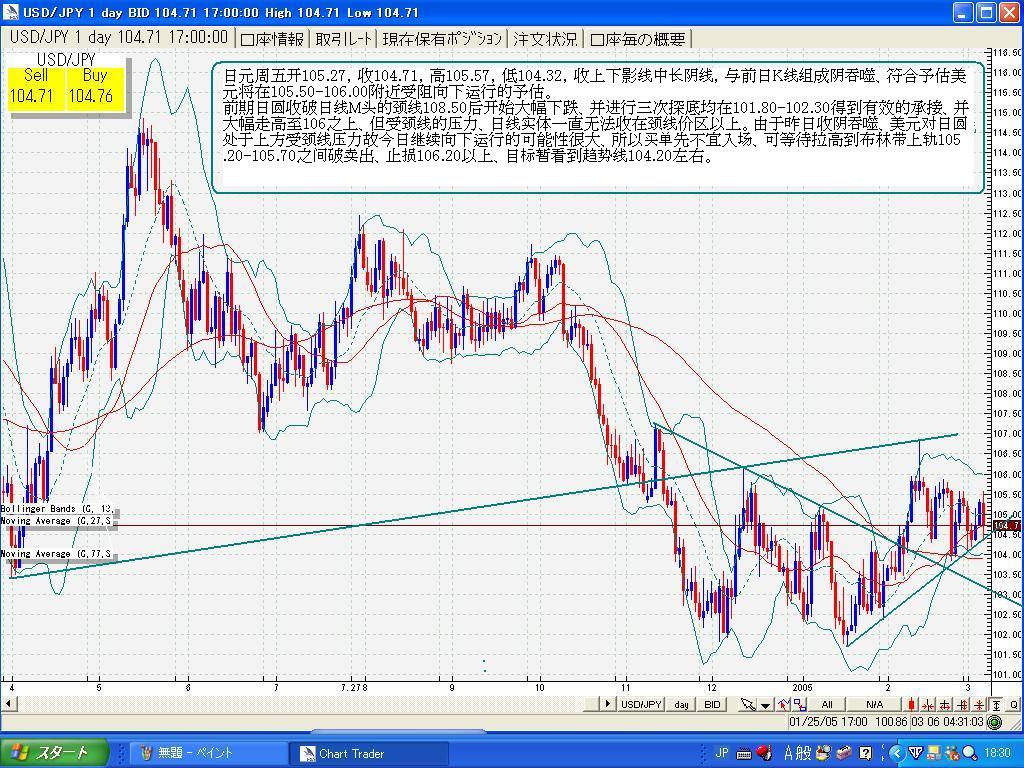Toggle the BID price type button
The width and height of the screenshot is (1024, 768).
[712, 704]
